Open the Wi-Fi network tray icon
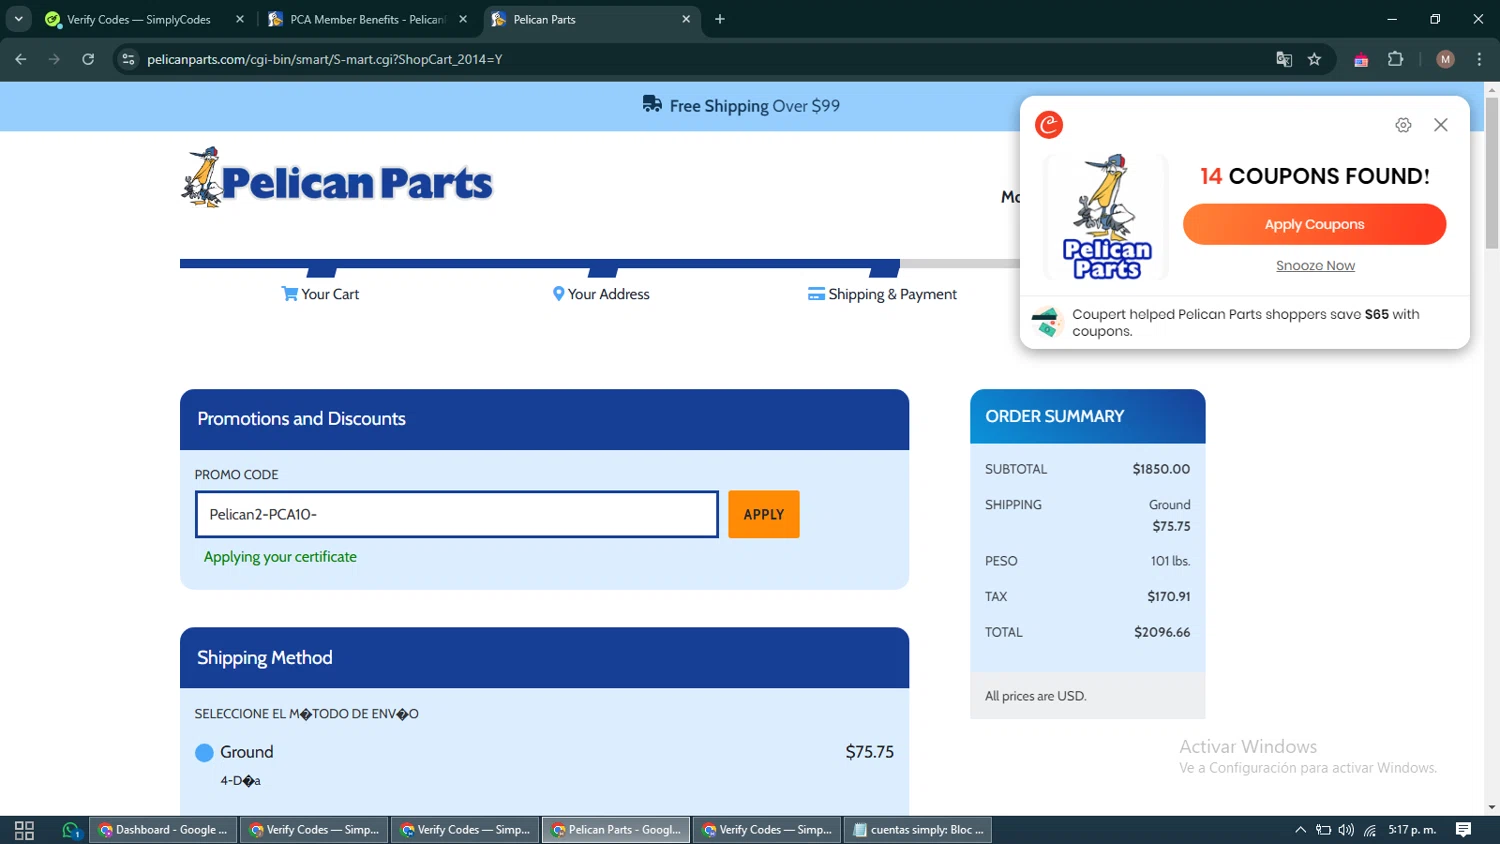The height and width of the screenshot is (844, 1500). (x=1370, y=830)
